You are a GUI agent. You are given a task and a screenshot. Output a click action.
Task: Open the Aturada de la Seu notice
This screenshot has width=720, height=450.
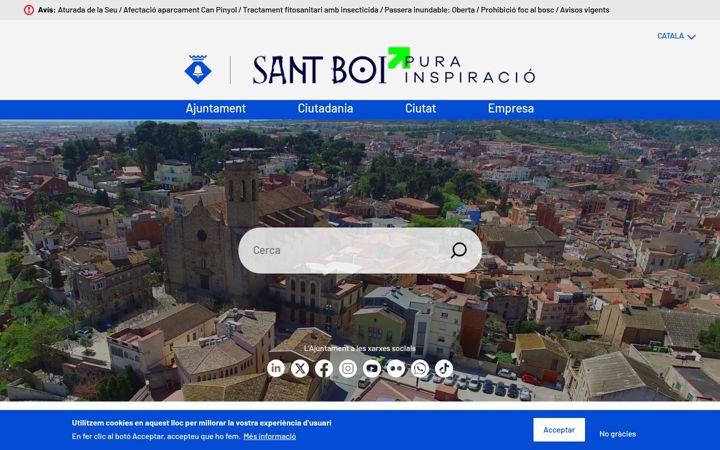pos(87,10)
